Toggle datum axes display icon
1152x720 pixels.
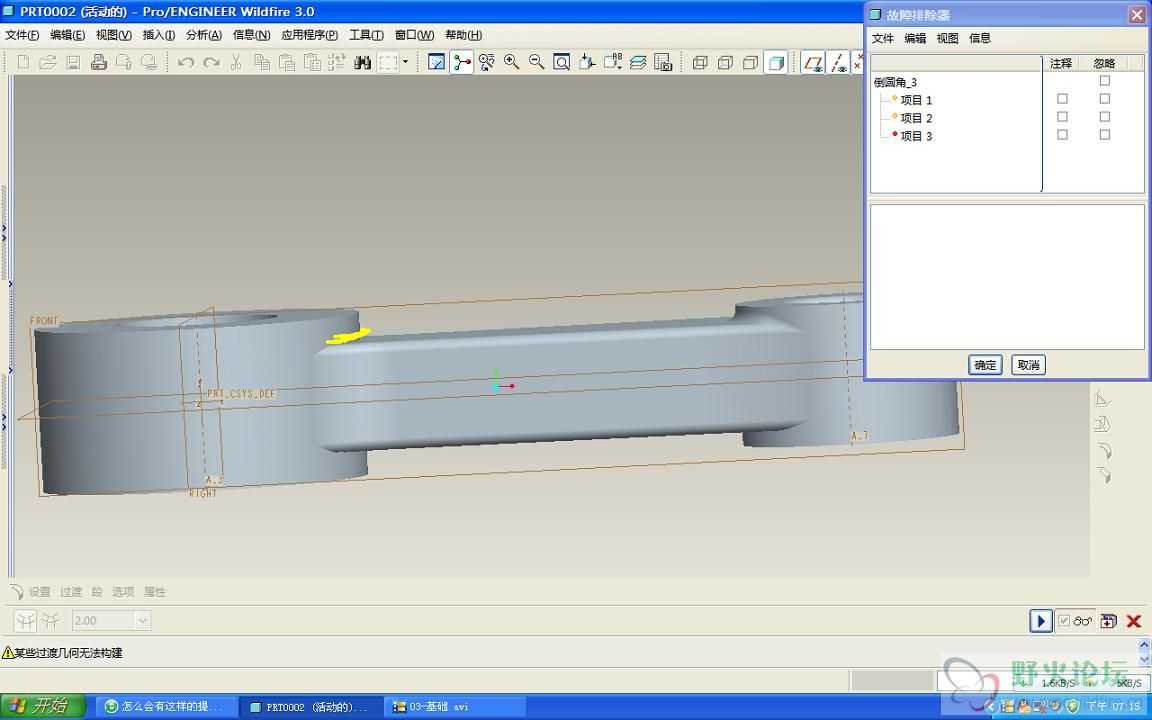click(x=838, y=62)
